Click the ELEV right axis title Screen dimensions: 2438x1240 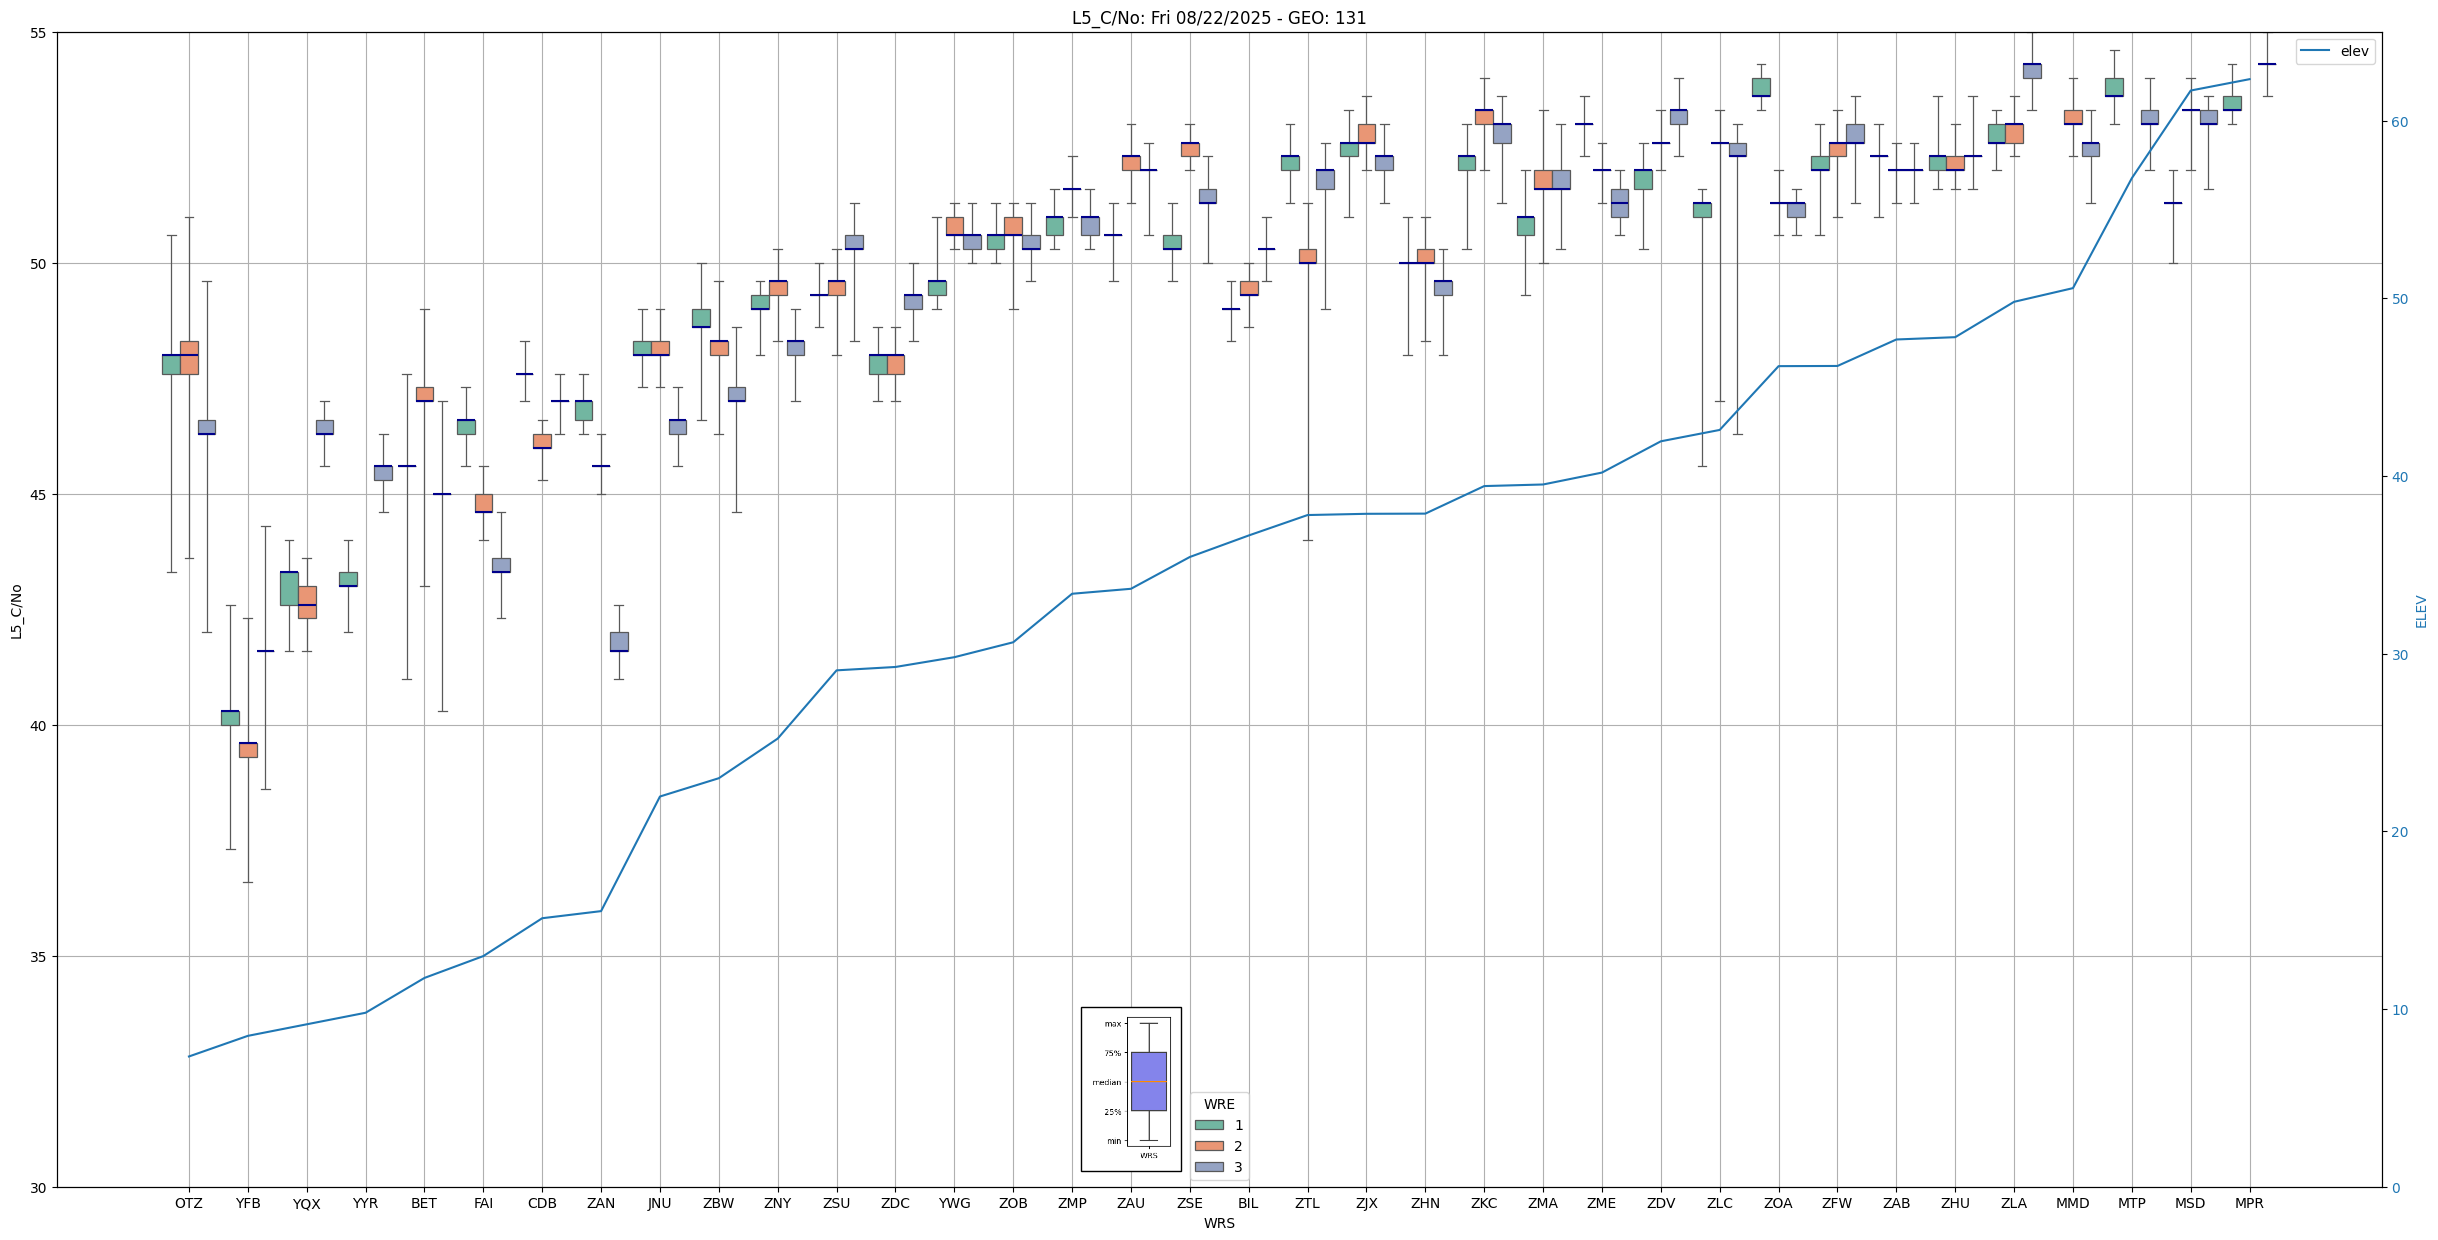point(2421,611)
